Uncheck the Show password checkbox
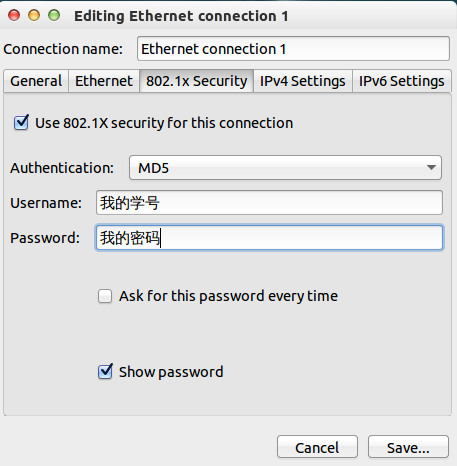Image resolution: width=457 pixels, height=466 pixels. click(x=105, y=371)
